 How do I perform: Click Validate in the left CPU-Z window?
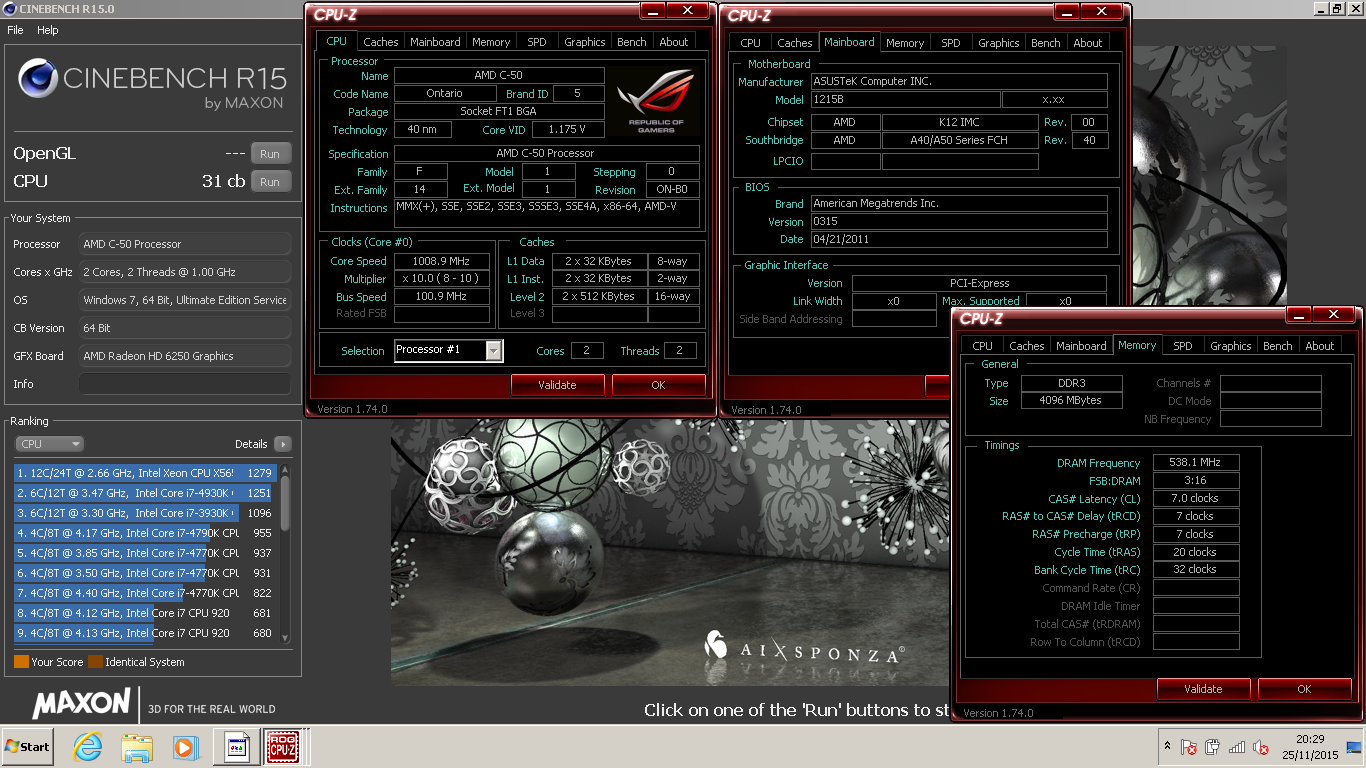(x=557, y=385)
